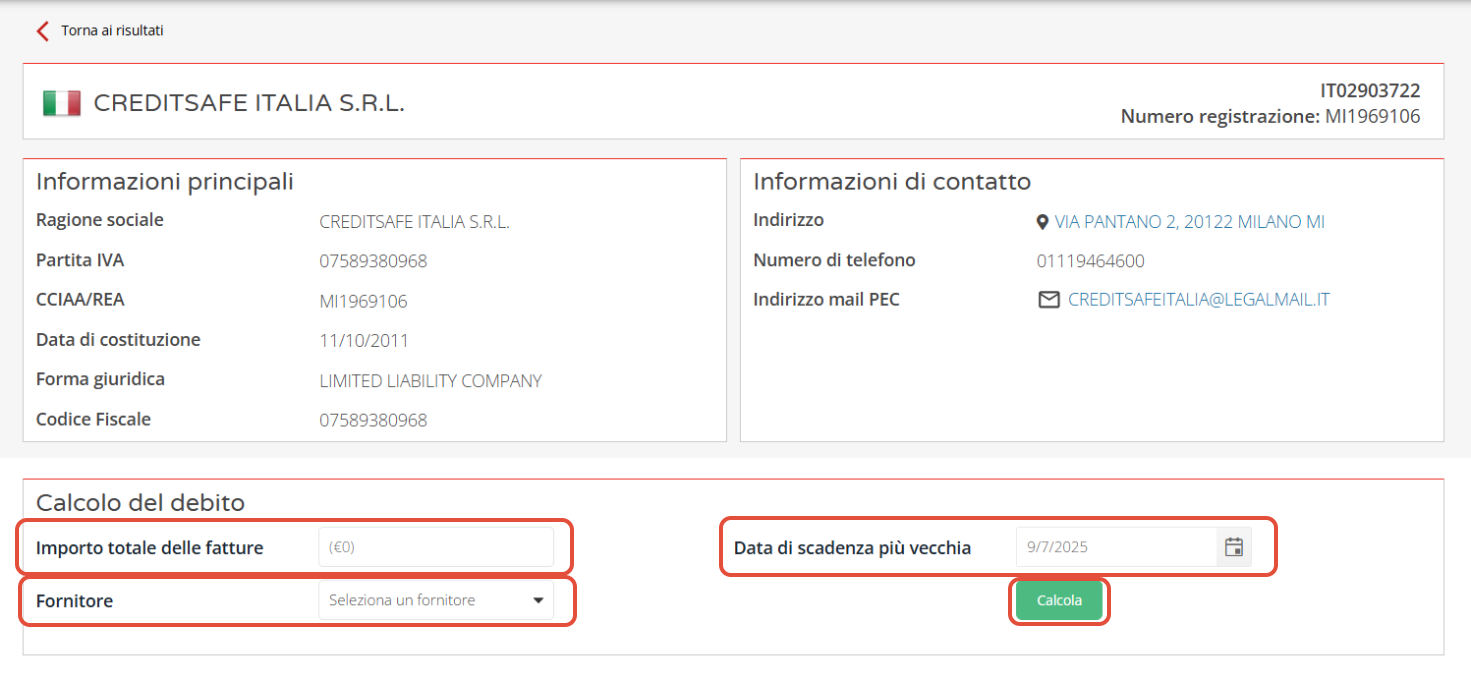Click the CREDITSAFE ITALIA S.R.L. header title
The image size is (1471, 680).
(249, 103)
